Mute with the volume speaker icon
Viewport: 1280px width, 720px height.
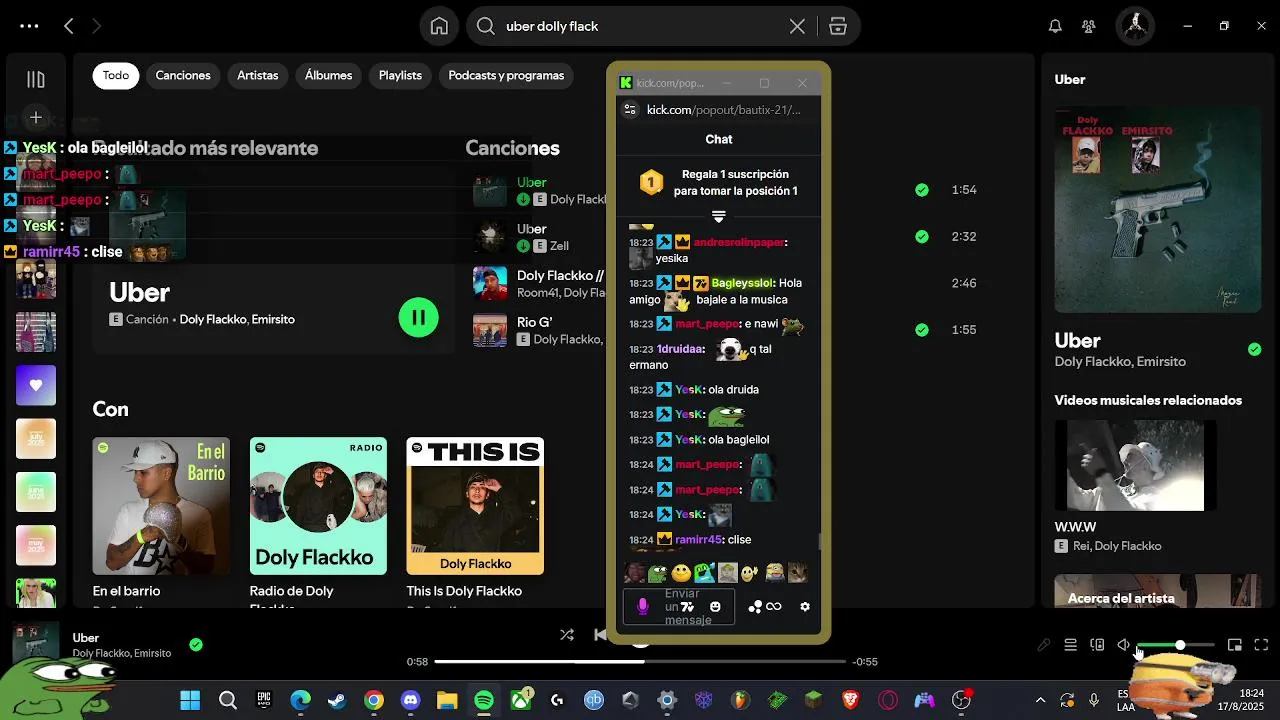click(1124, 645)
